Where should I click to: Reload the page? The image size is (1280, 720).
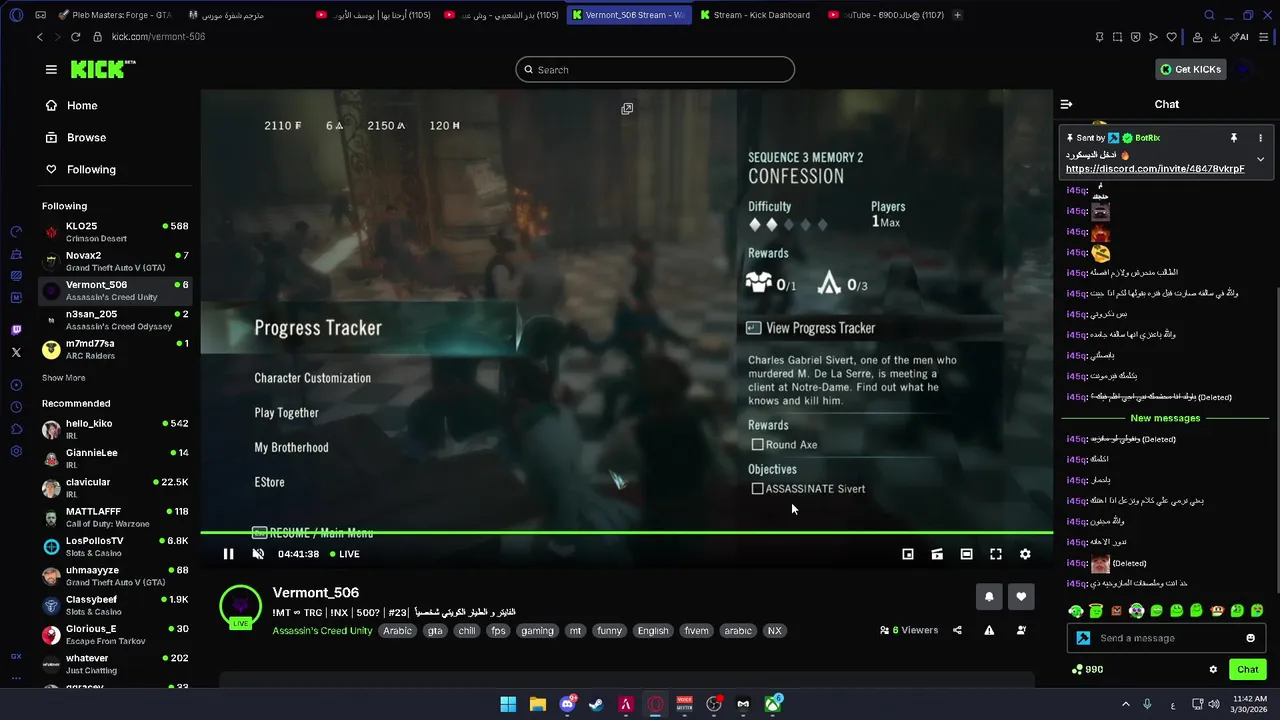[x=75, y=37]
